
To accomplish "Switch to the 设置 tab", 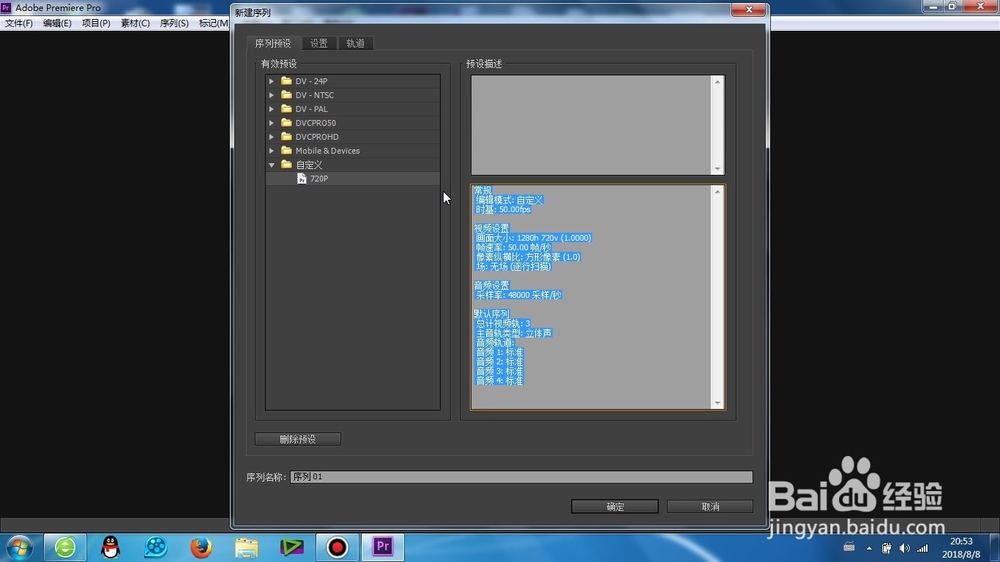I will coord(319,43).
